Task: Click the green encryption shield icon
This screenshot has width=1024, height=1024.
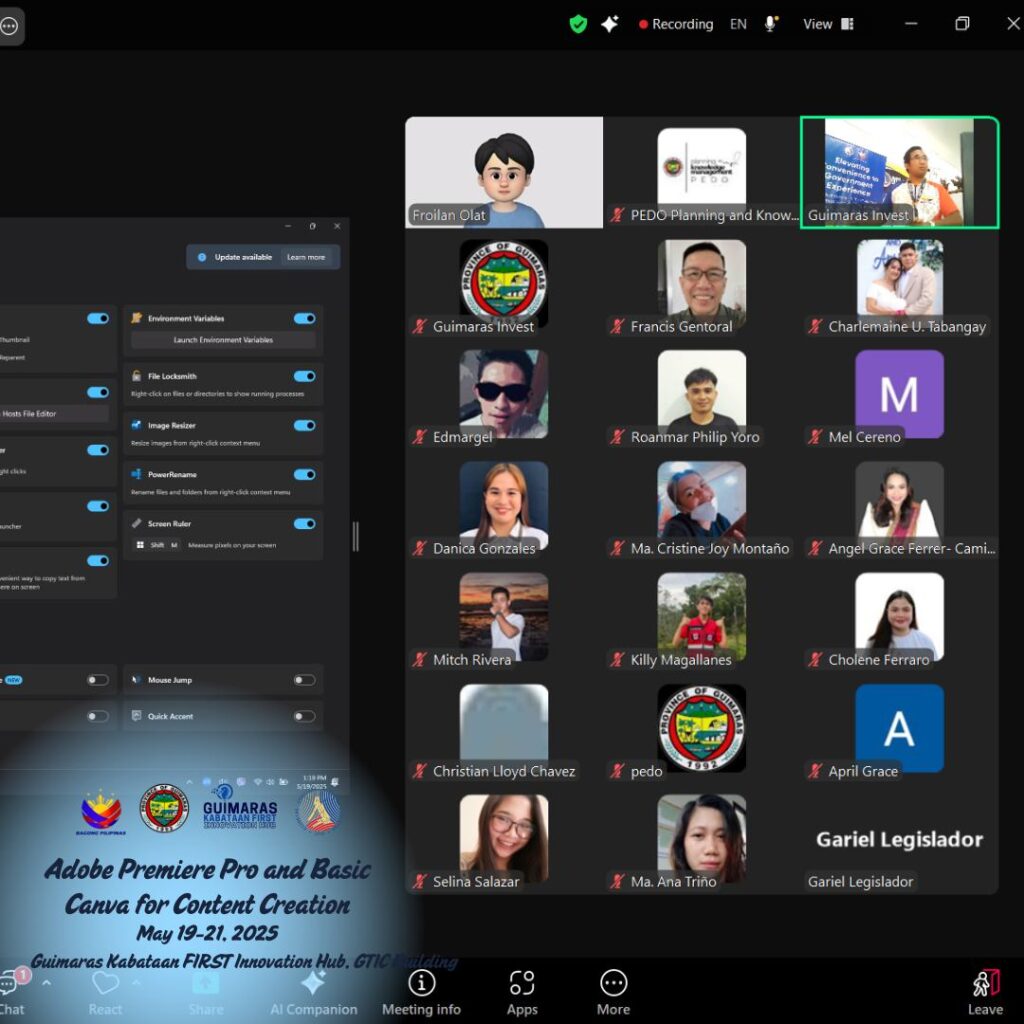Action: [x=578, y=24]
